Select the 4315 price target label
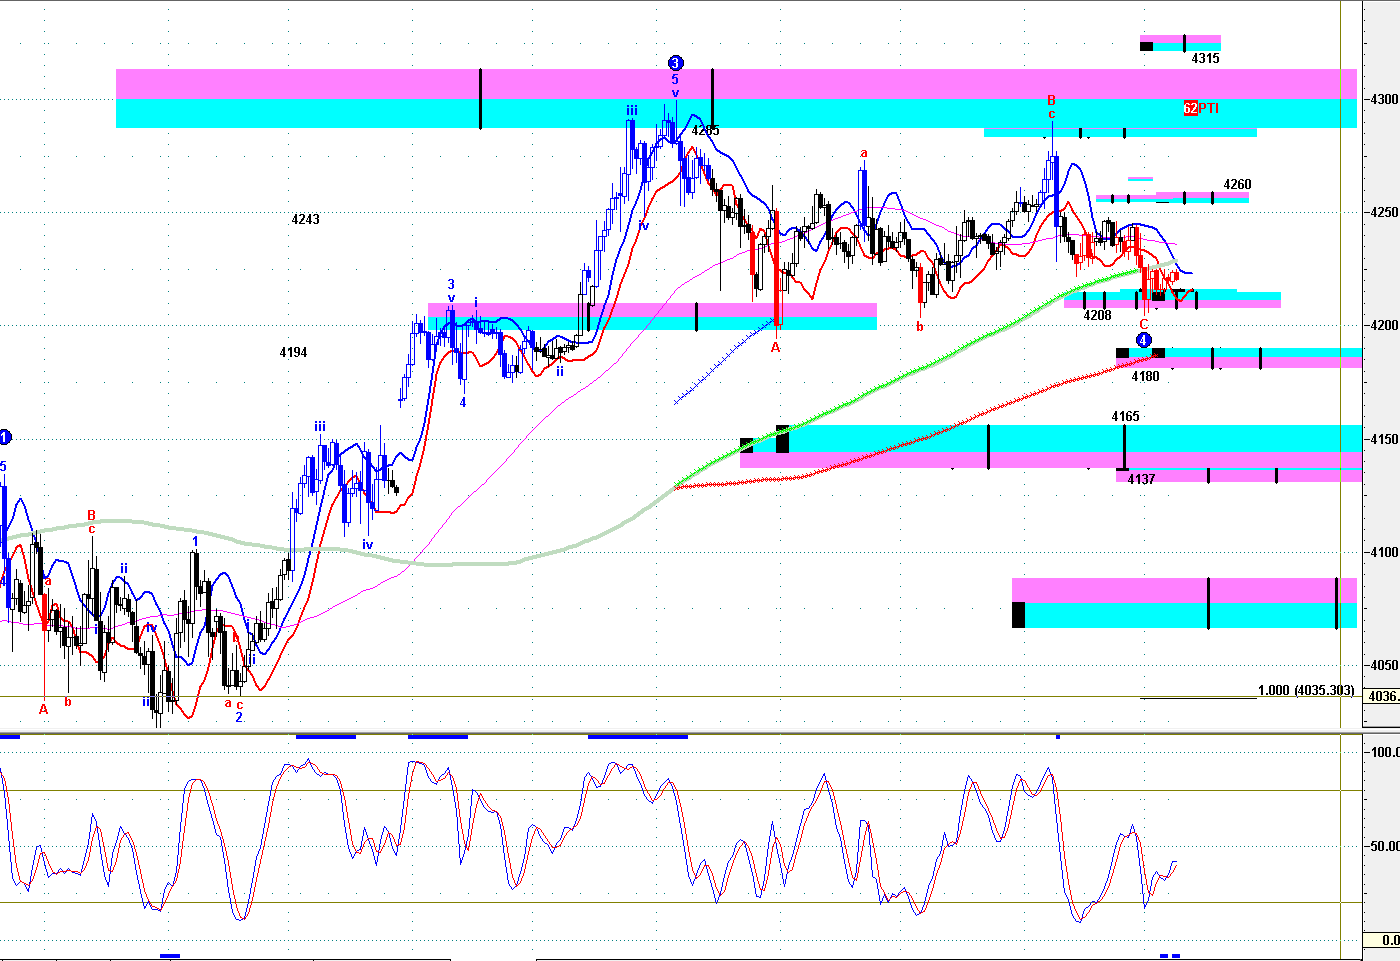This screenshot has height=961, width=1400. coord(1205,59)
